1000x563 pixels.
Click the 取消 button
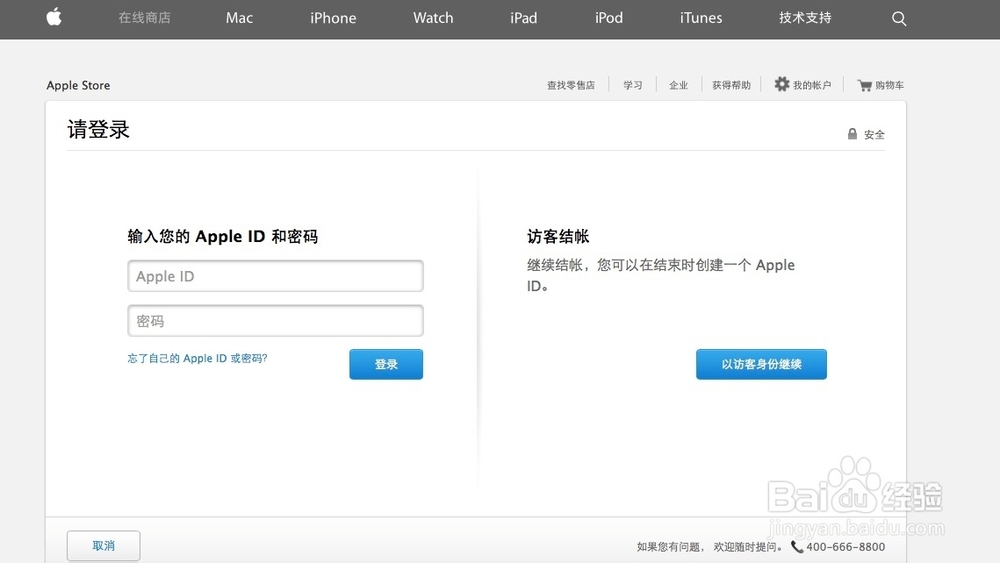(x=103, y=546)
